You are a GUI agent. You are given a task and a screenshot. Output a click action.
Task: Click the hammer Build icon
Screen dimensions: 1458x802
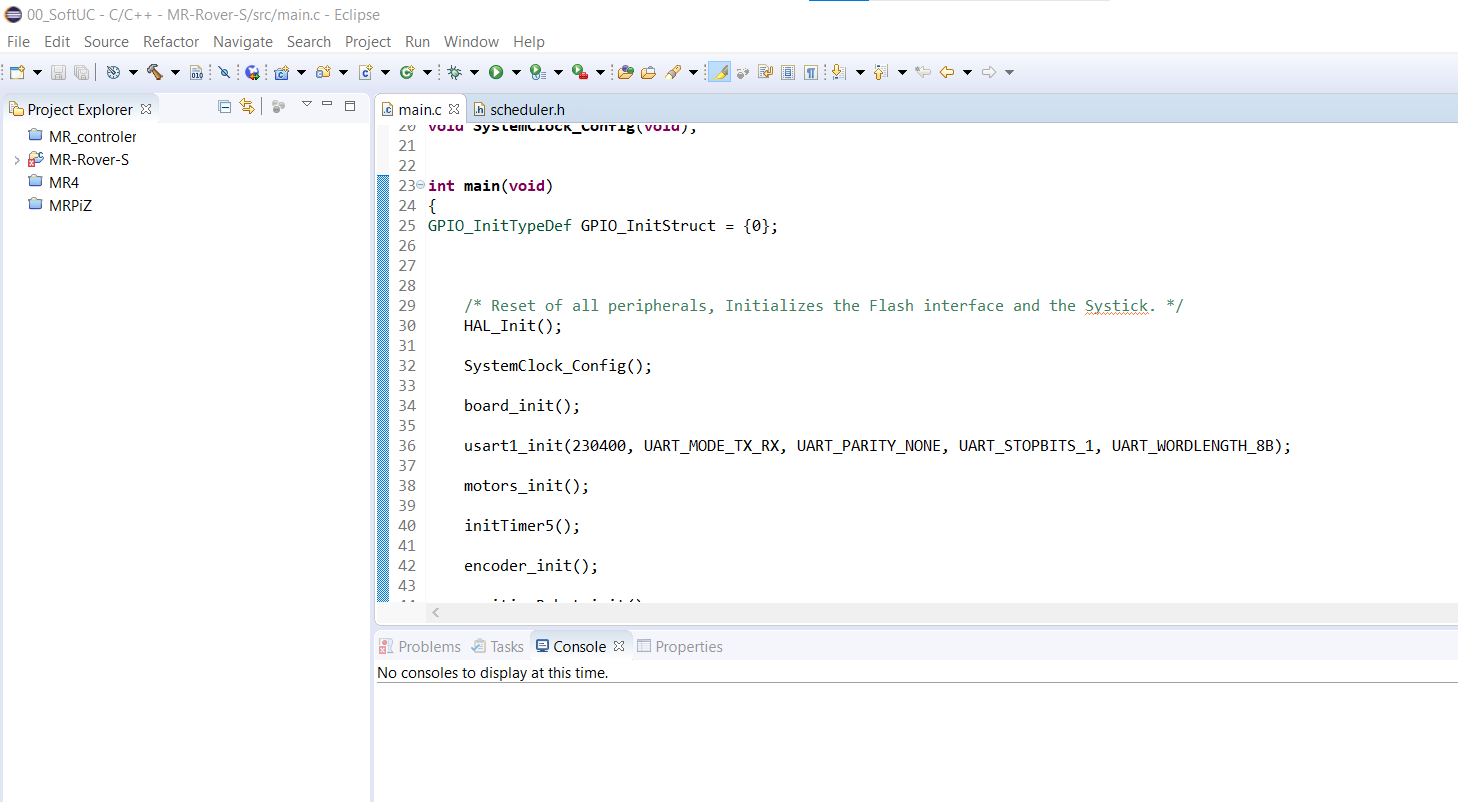(x=154, y=72)
